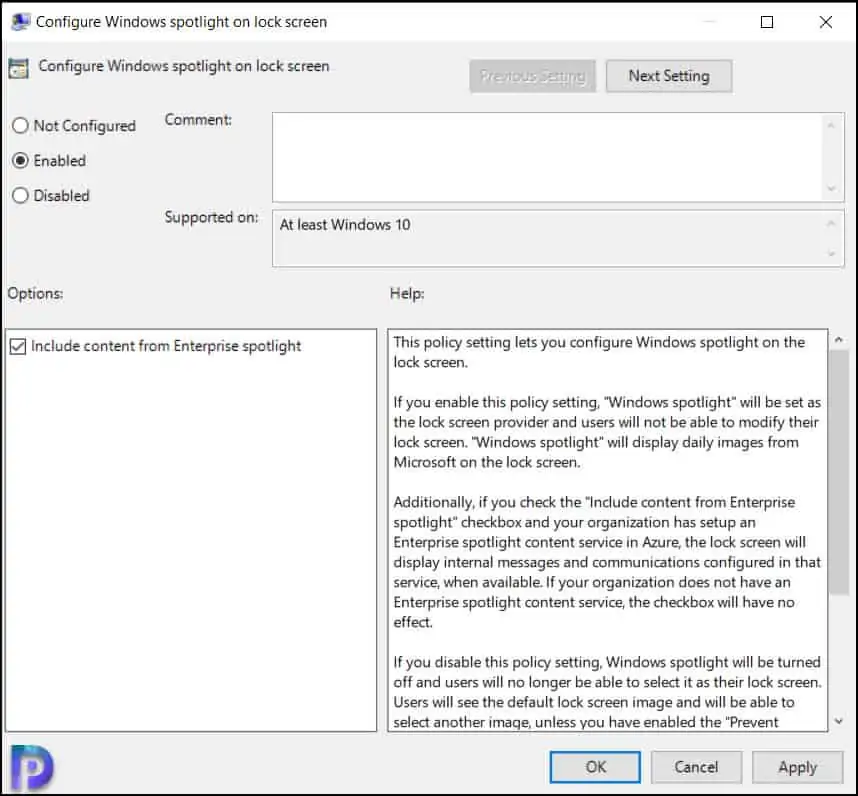
Task: Click Supported on scroll up arrow
Action: tap(831, 223)
